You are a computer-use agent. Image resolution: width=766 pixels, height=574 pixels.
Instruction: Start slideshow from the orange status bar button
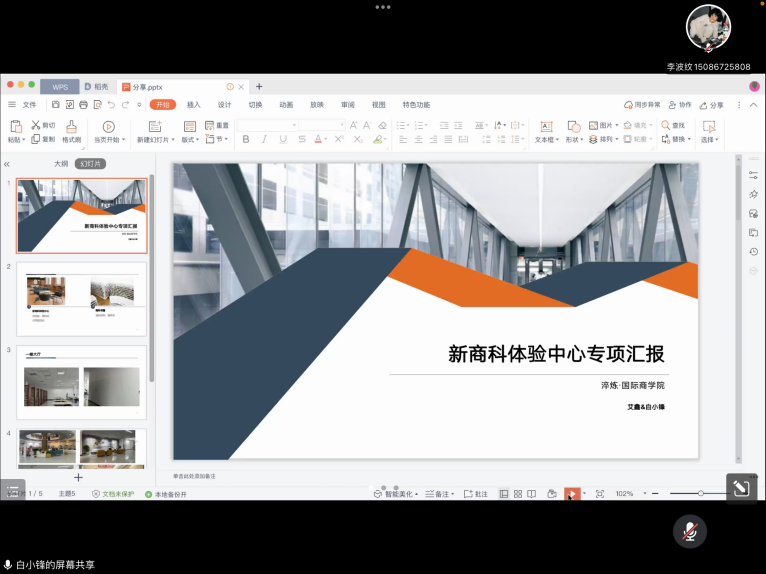click(570, 494)
